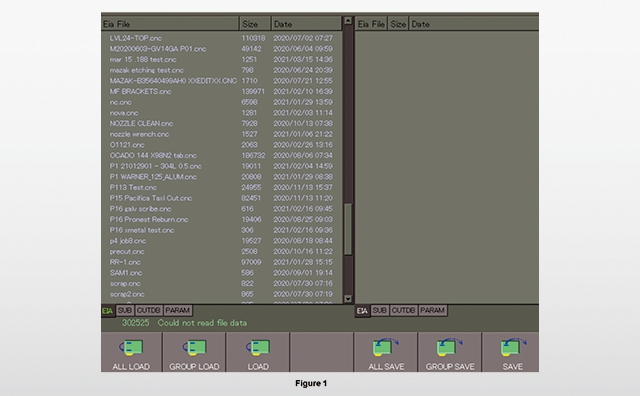Screen dimensions: 640x396
Task: Sort left list by Date column header
Action: [x=307, y=24]
